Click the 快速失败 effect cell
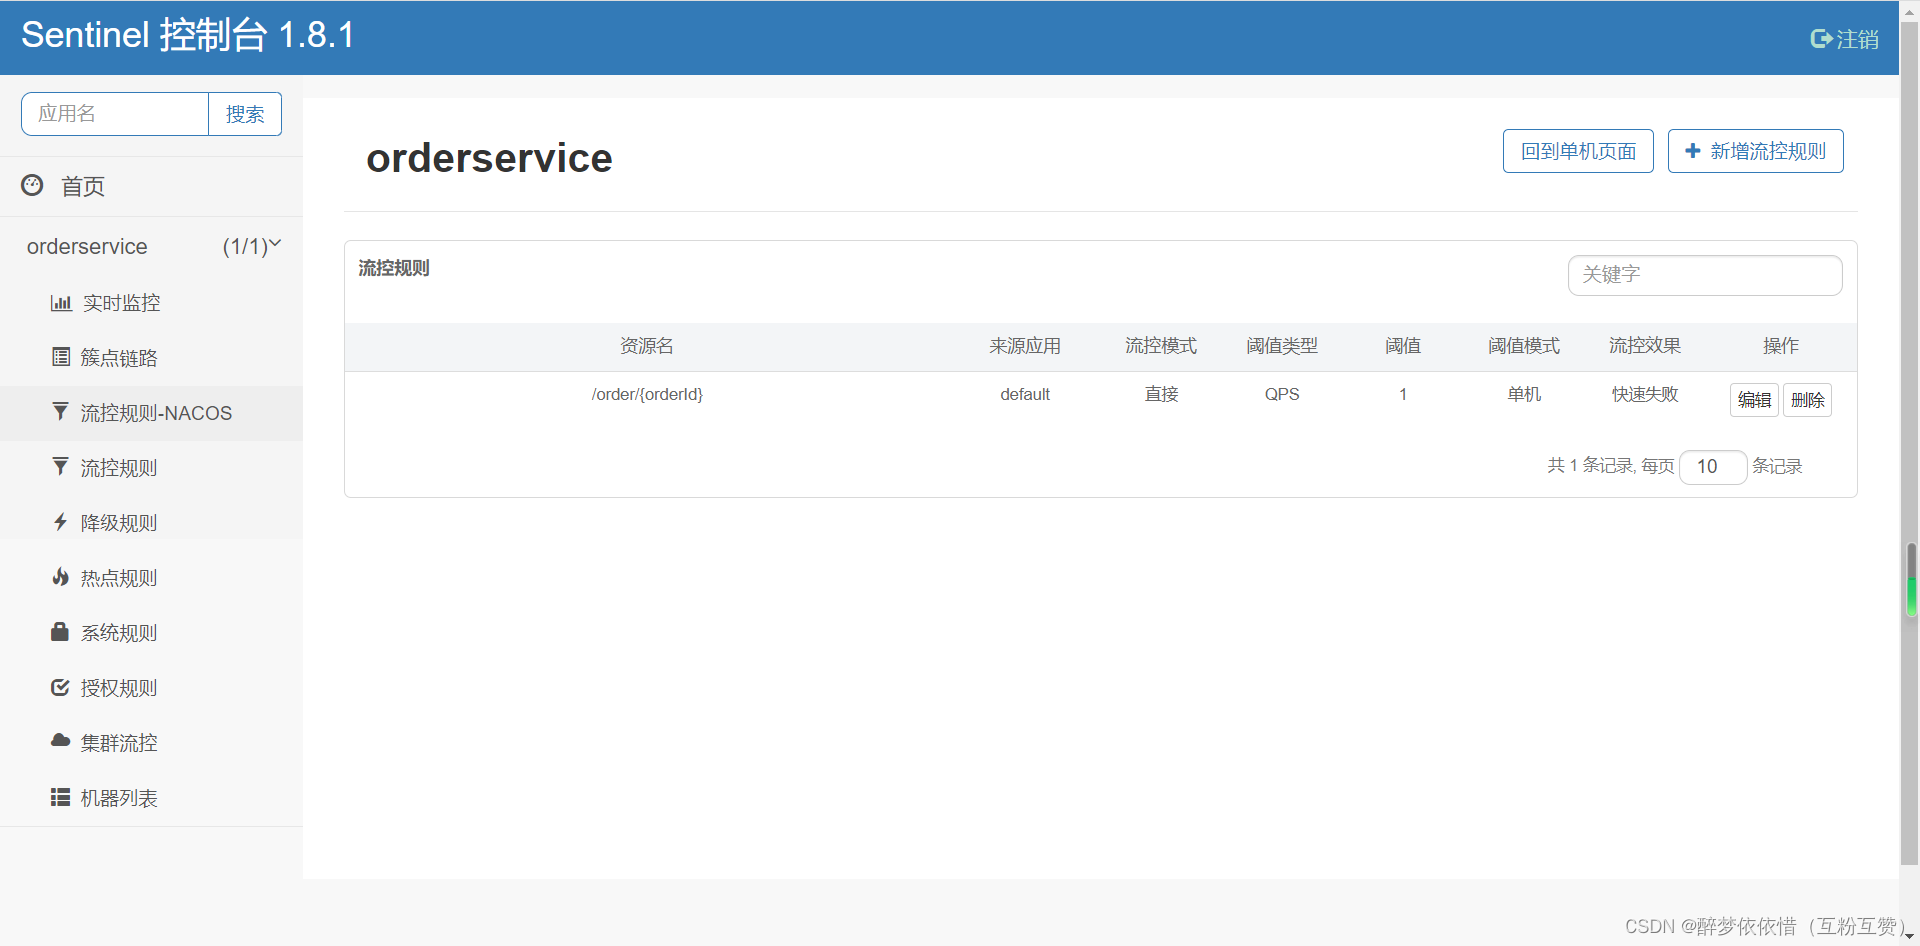 pyautogui.click(x=1645, y=394)
